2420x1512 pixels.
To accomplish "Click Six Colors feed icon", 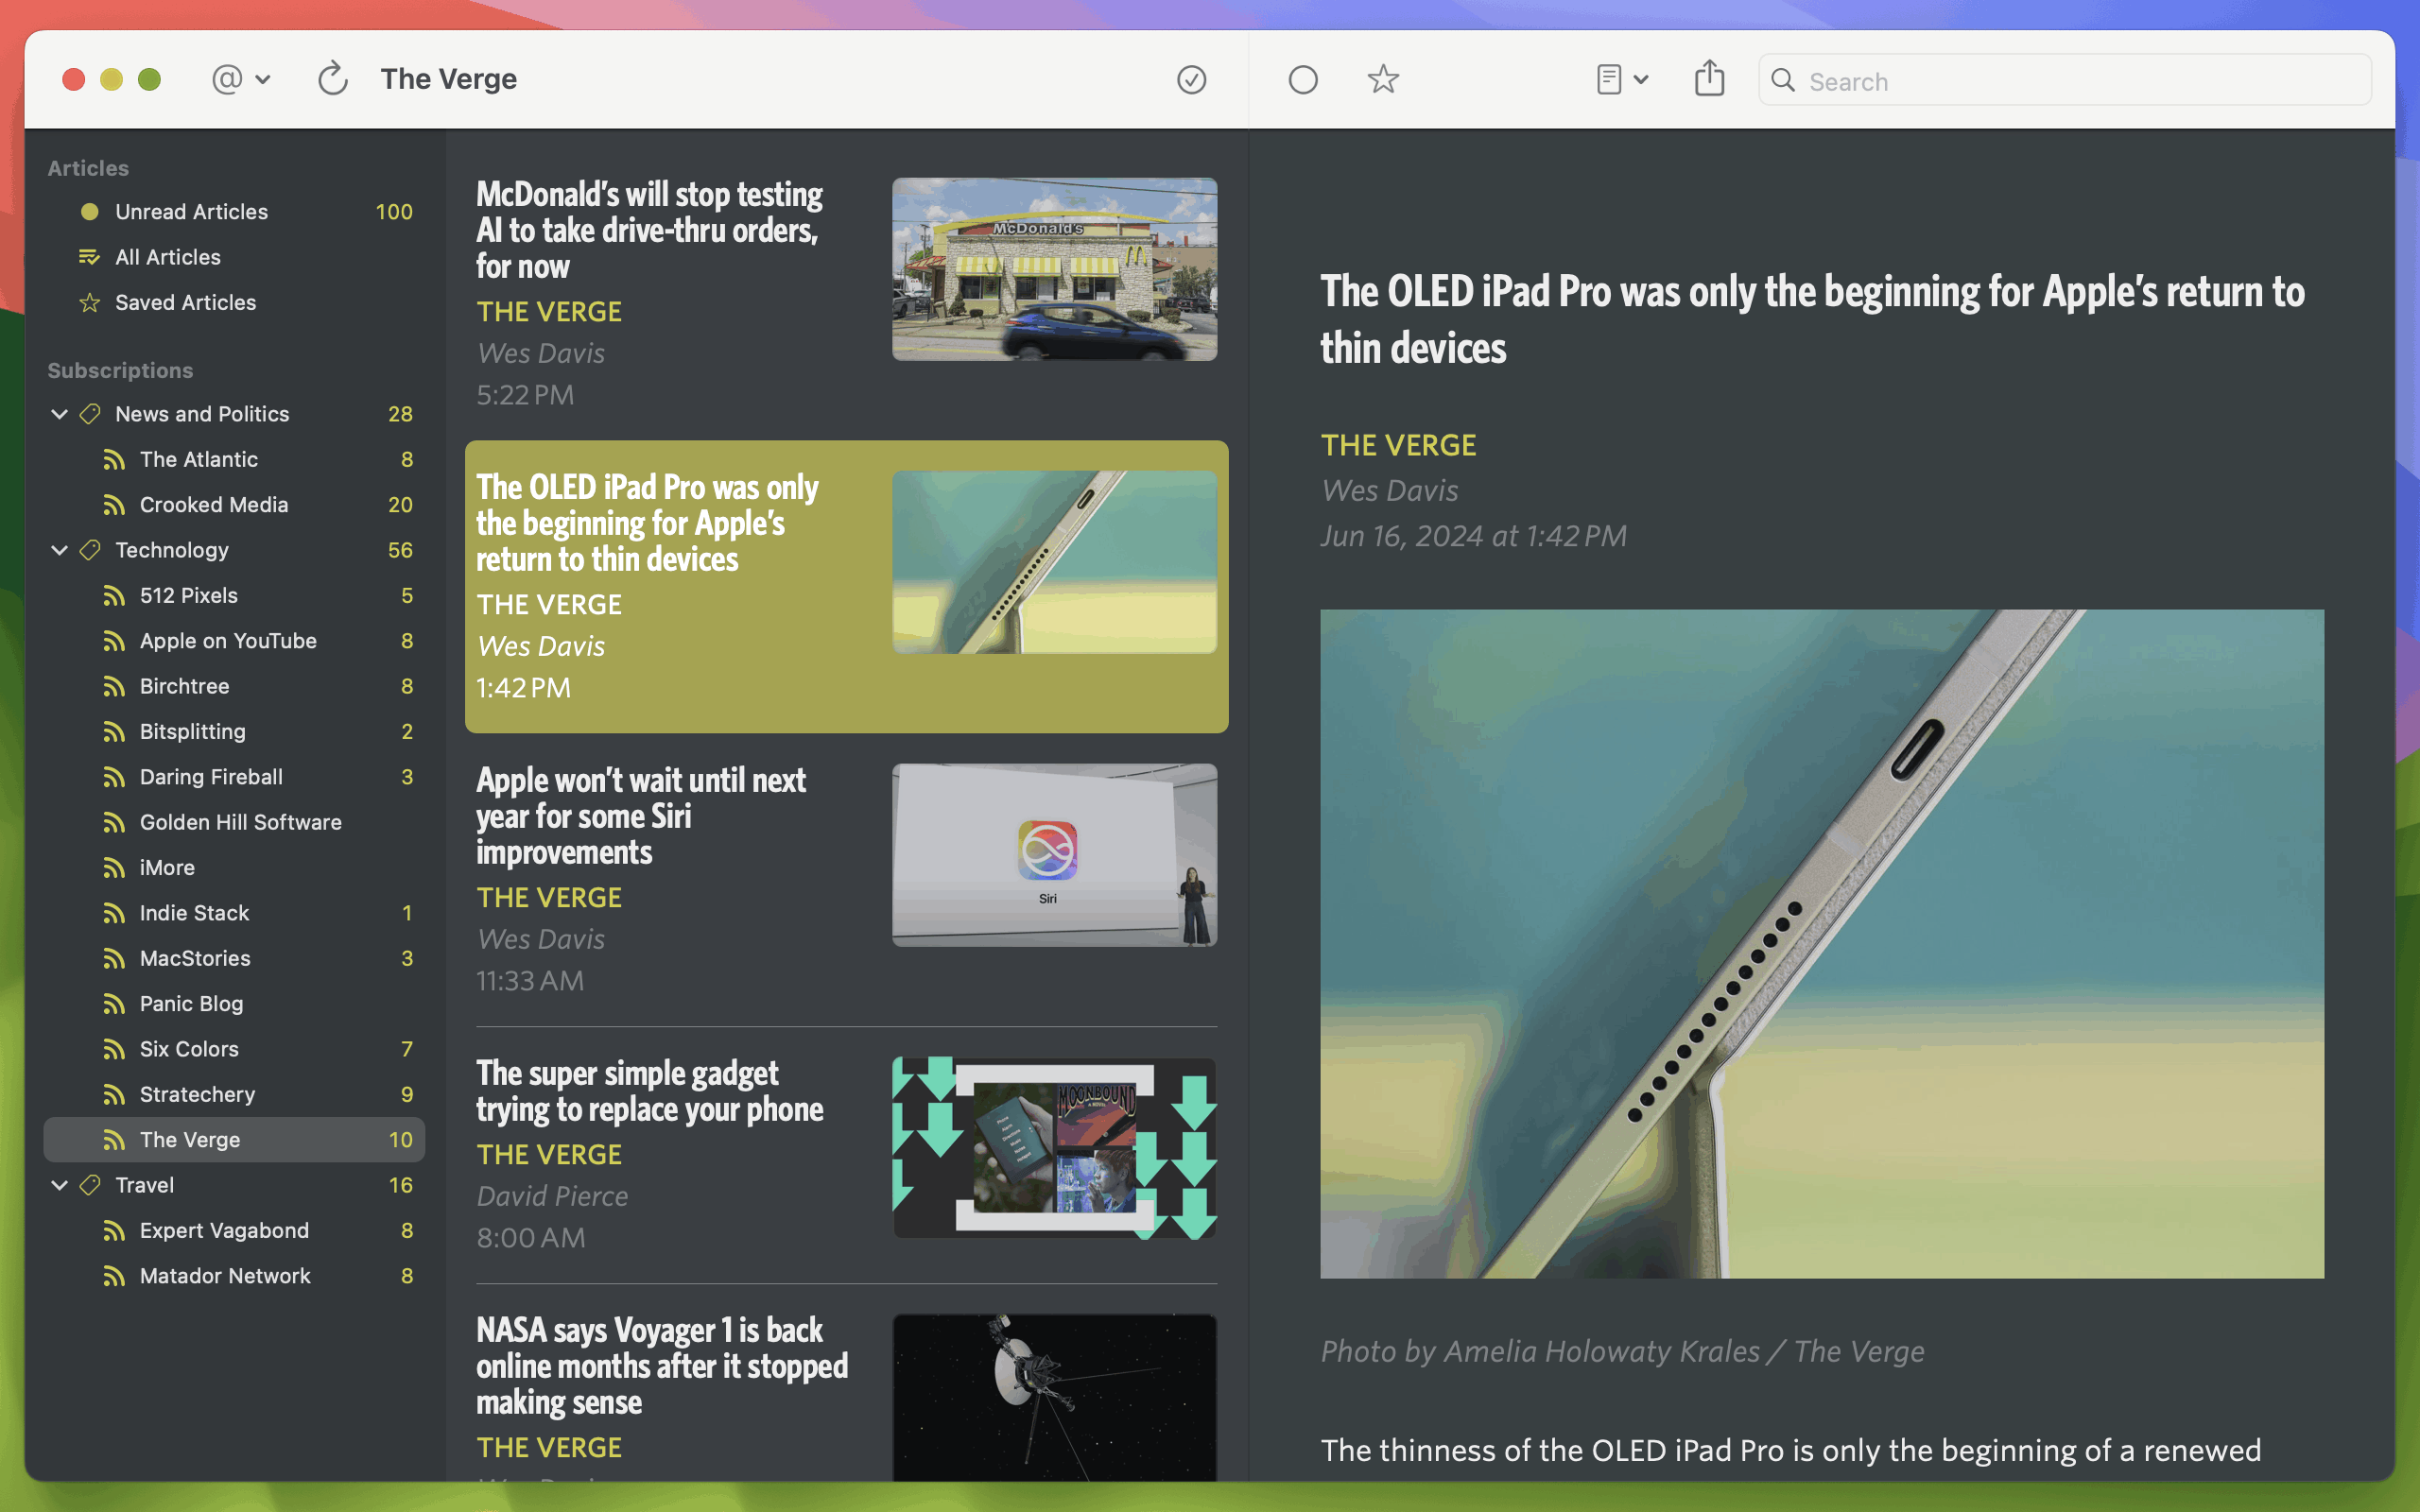I will pos(114,1049).
